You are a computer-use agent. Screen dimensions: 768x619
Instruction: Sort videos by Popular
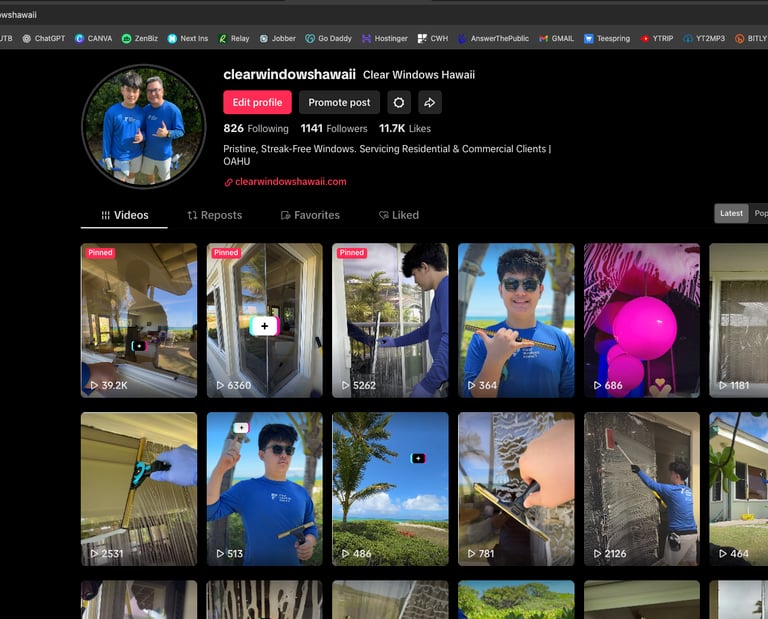tap(759, 214)
